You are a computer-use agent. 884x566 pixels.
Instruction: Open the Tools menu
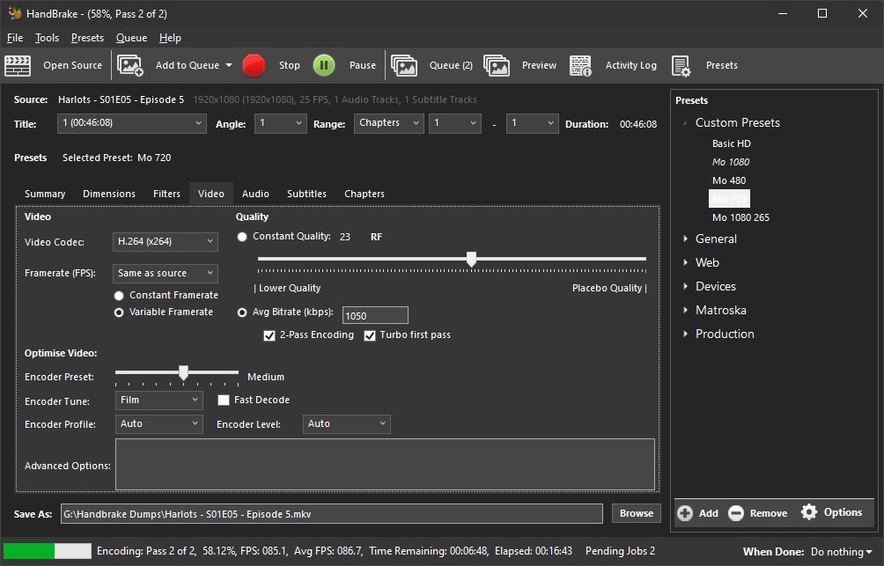pos(47,38)
